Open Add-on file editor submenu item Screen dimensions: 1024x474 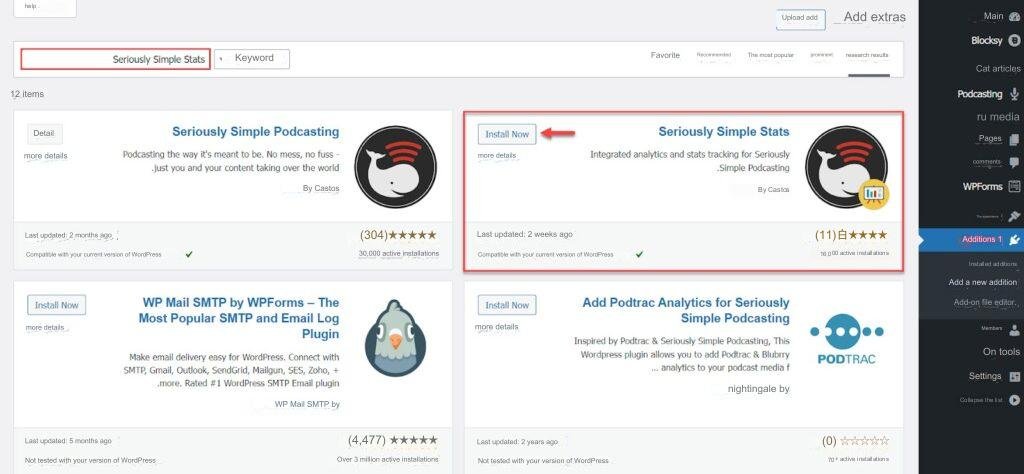985,302
